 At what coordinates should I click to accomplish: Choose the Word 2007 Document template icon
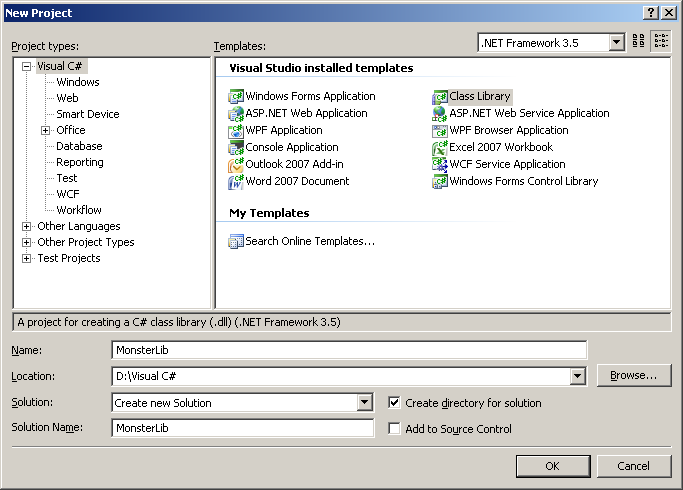(236, 182)
